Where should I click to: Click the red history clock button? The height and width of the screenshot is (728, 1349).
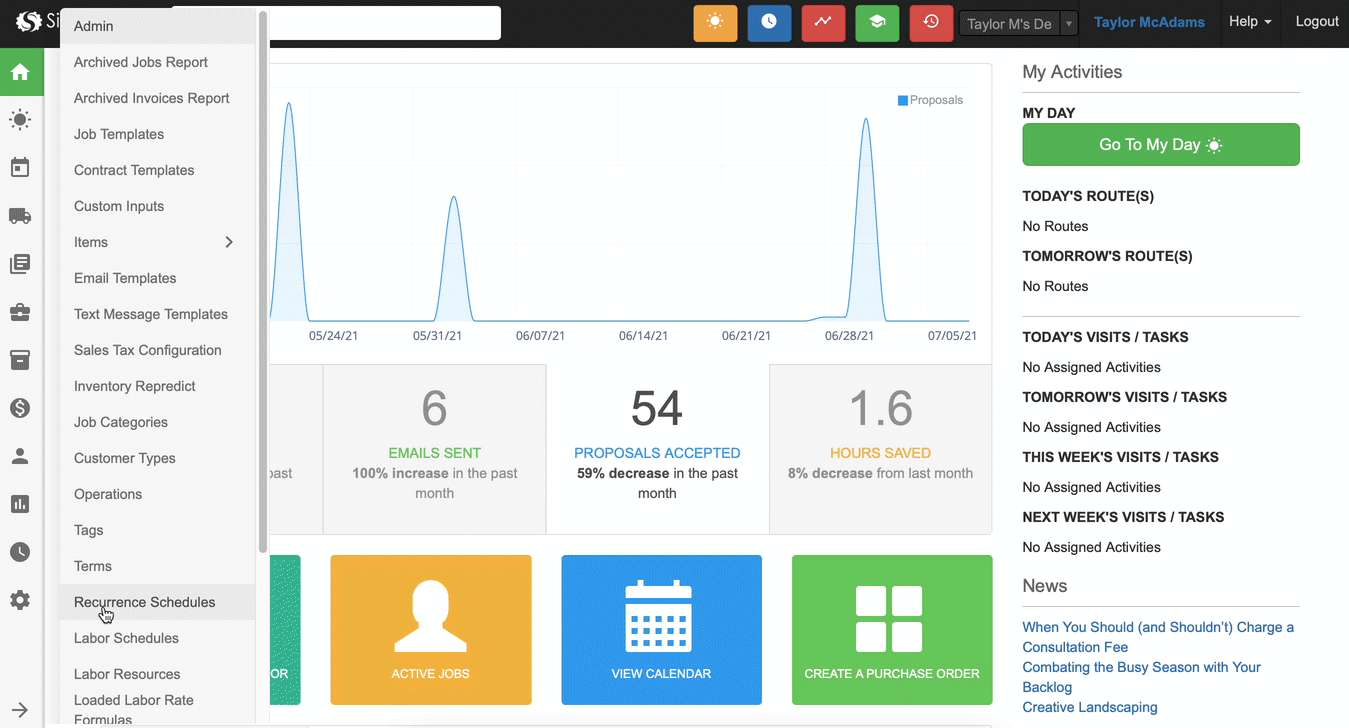coord(931,23)
